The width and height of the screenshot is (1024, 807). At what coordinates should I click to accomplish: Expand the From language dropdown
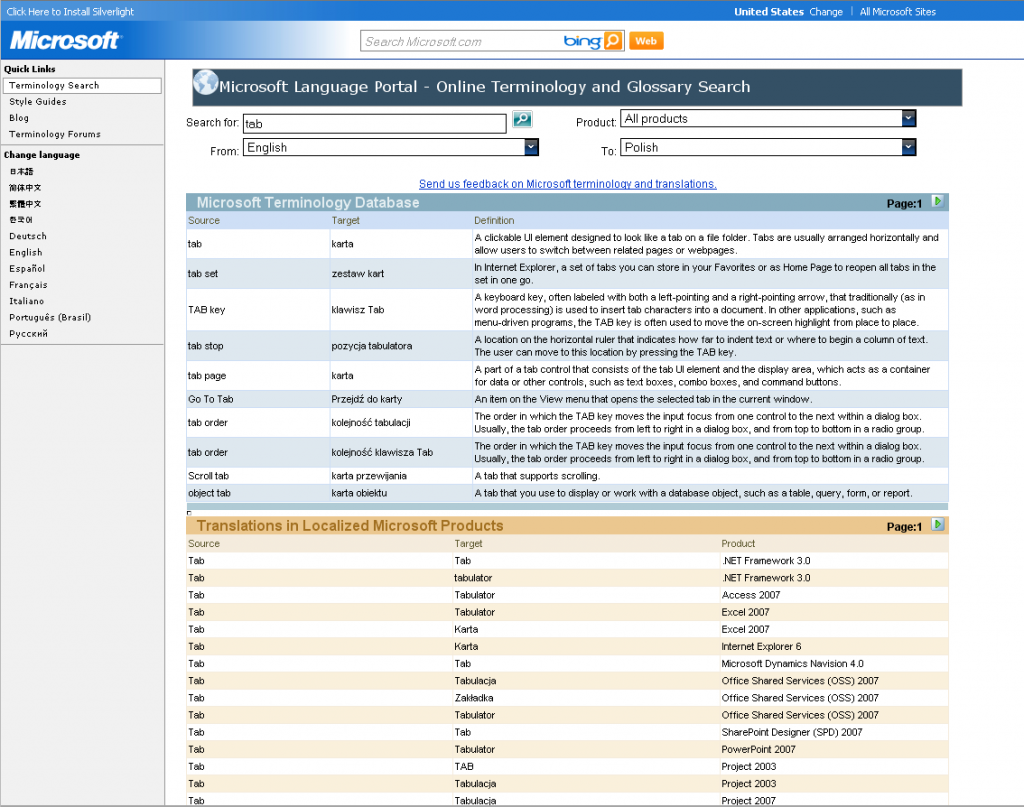[531, 147]
